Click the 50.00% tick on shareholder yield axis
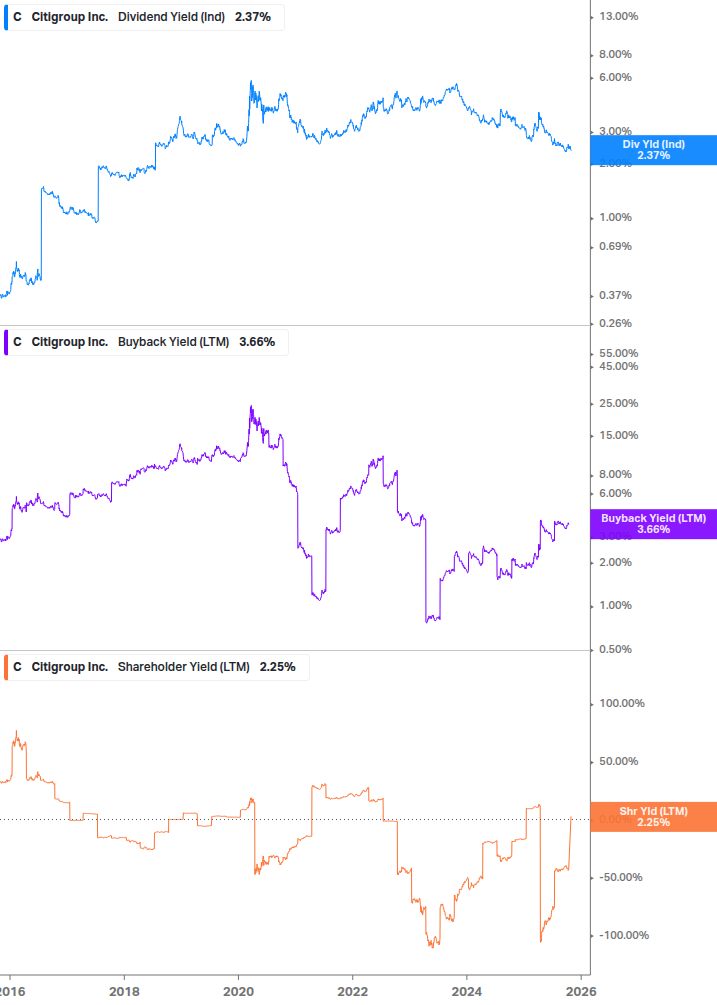 pos(618,761)
